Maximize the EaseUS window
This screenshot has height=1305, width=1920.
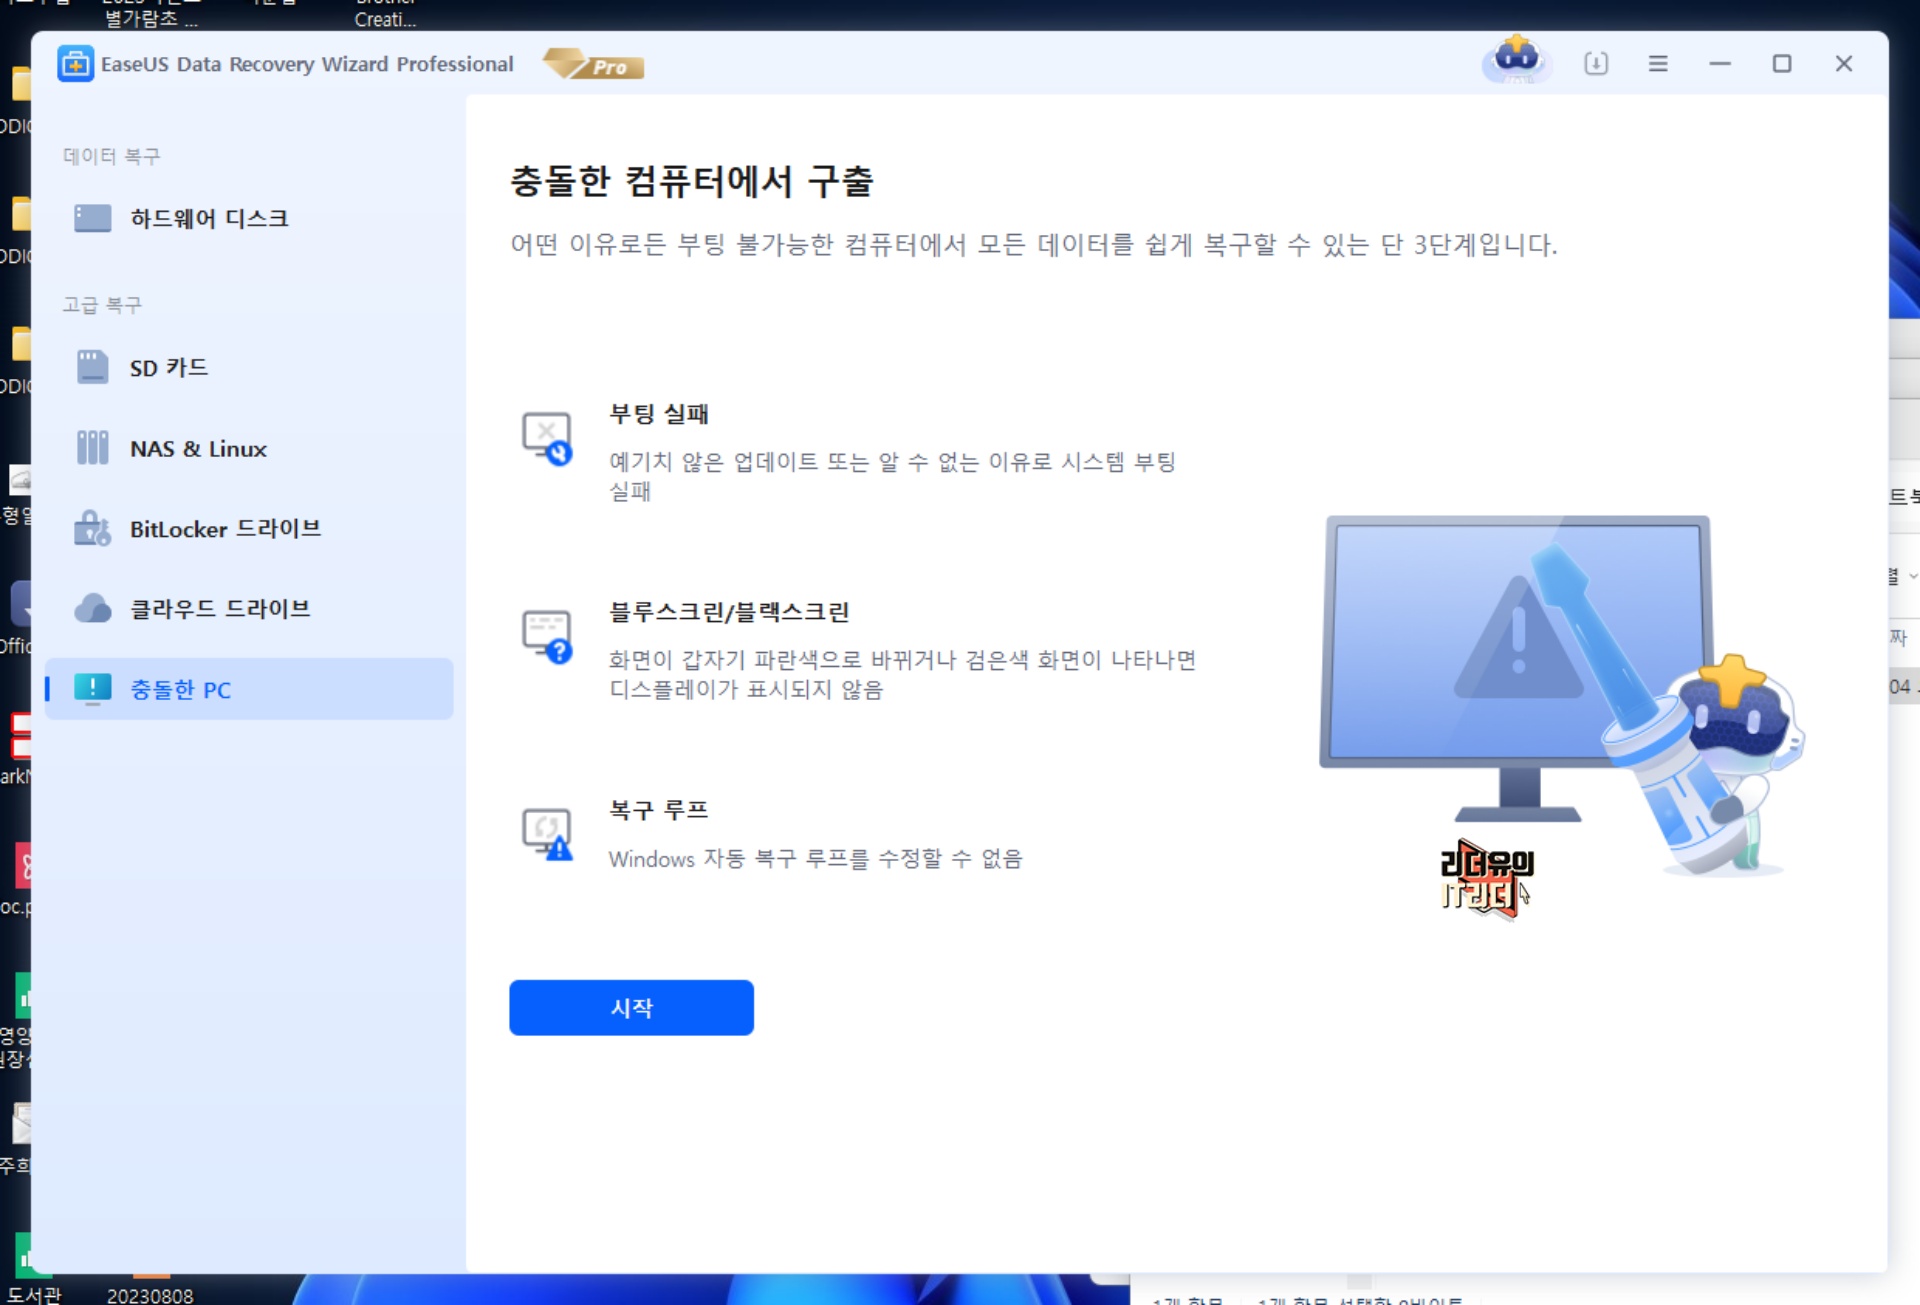(1782, 64)
